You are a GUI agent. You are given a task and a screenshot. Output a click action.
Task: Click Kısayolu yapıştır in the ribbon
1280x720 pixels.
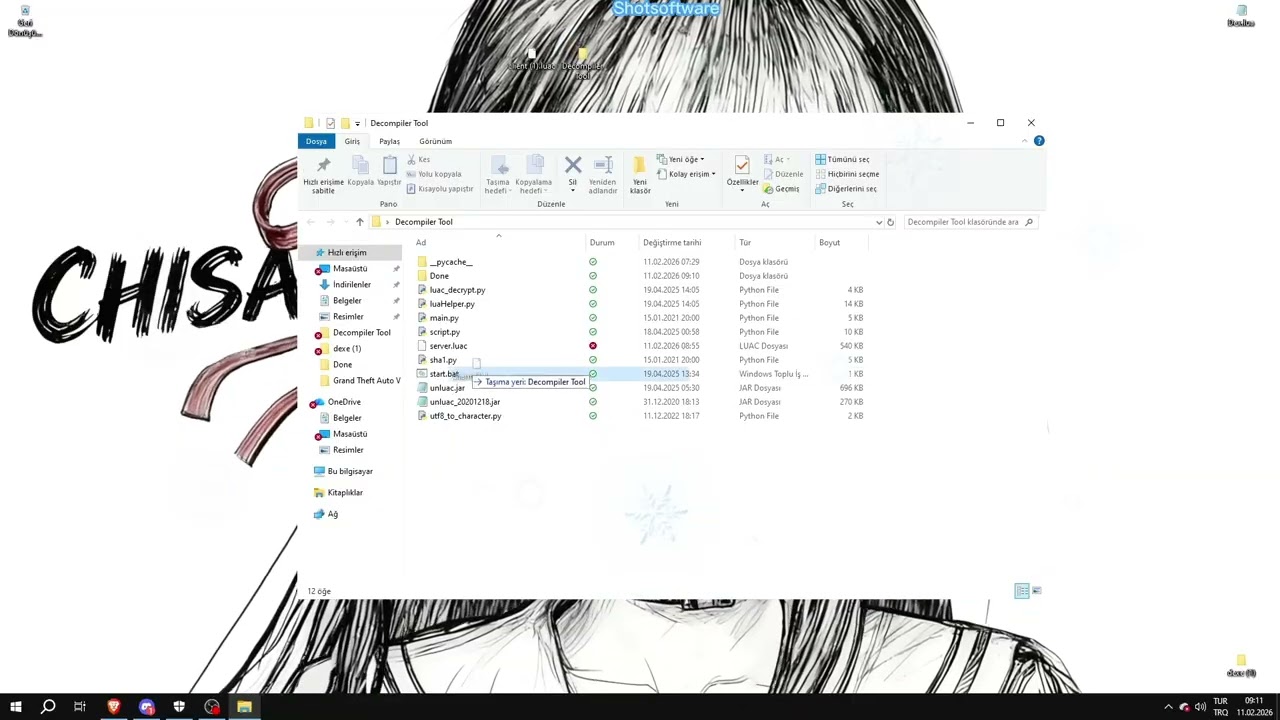[x=441, y=188]
